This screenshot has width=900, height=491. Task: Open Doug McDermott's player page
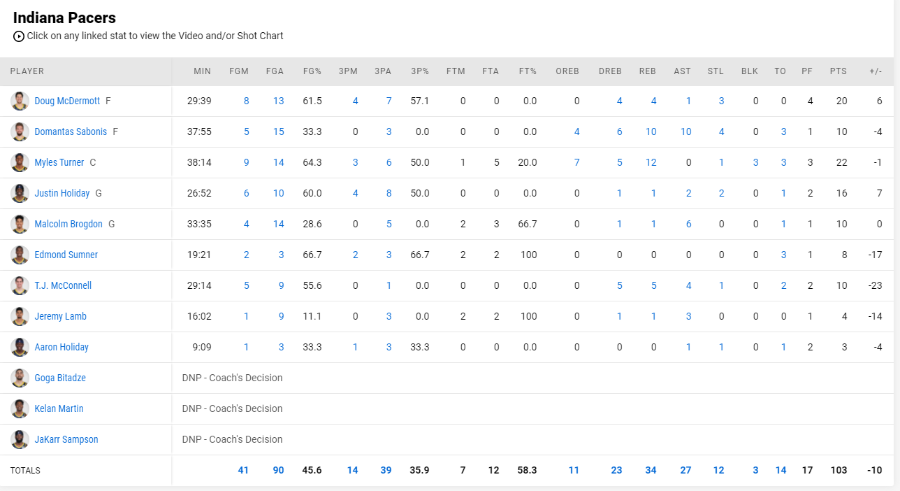point(67,101)
